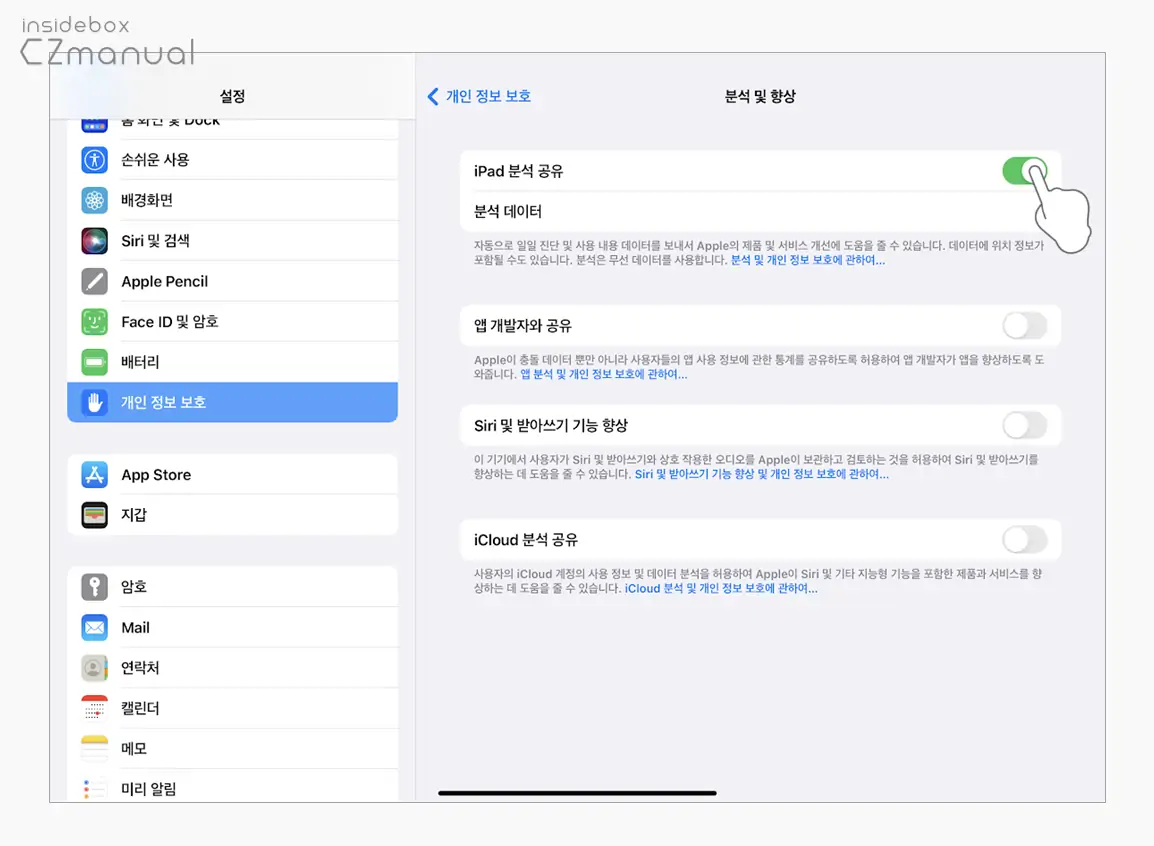Open iCloud 분석 및 개인 정보 보호에 관하여 link
This screenshot has height=846, width=1154.
point(721,589)
